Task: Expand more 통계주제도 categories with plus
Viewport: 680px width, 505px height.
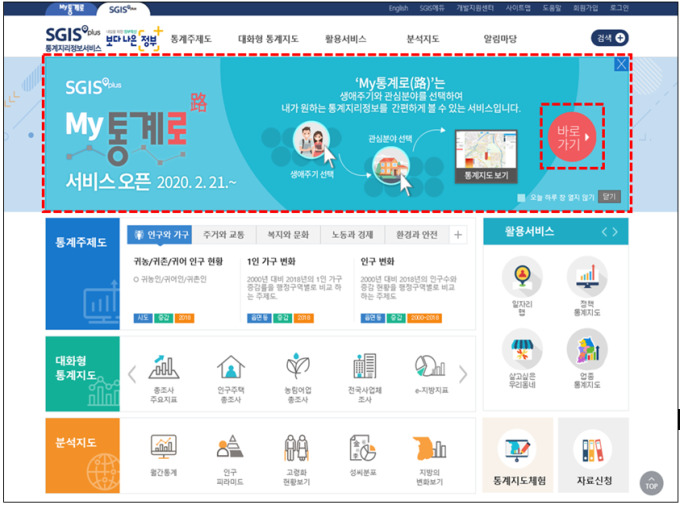Action: [458, 235]
